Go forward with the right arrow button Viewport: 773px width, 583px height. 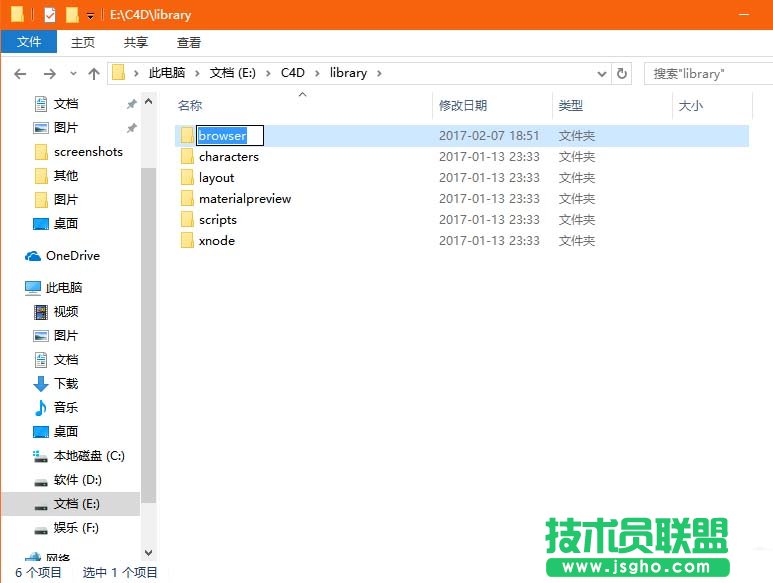pos(49,74)
